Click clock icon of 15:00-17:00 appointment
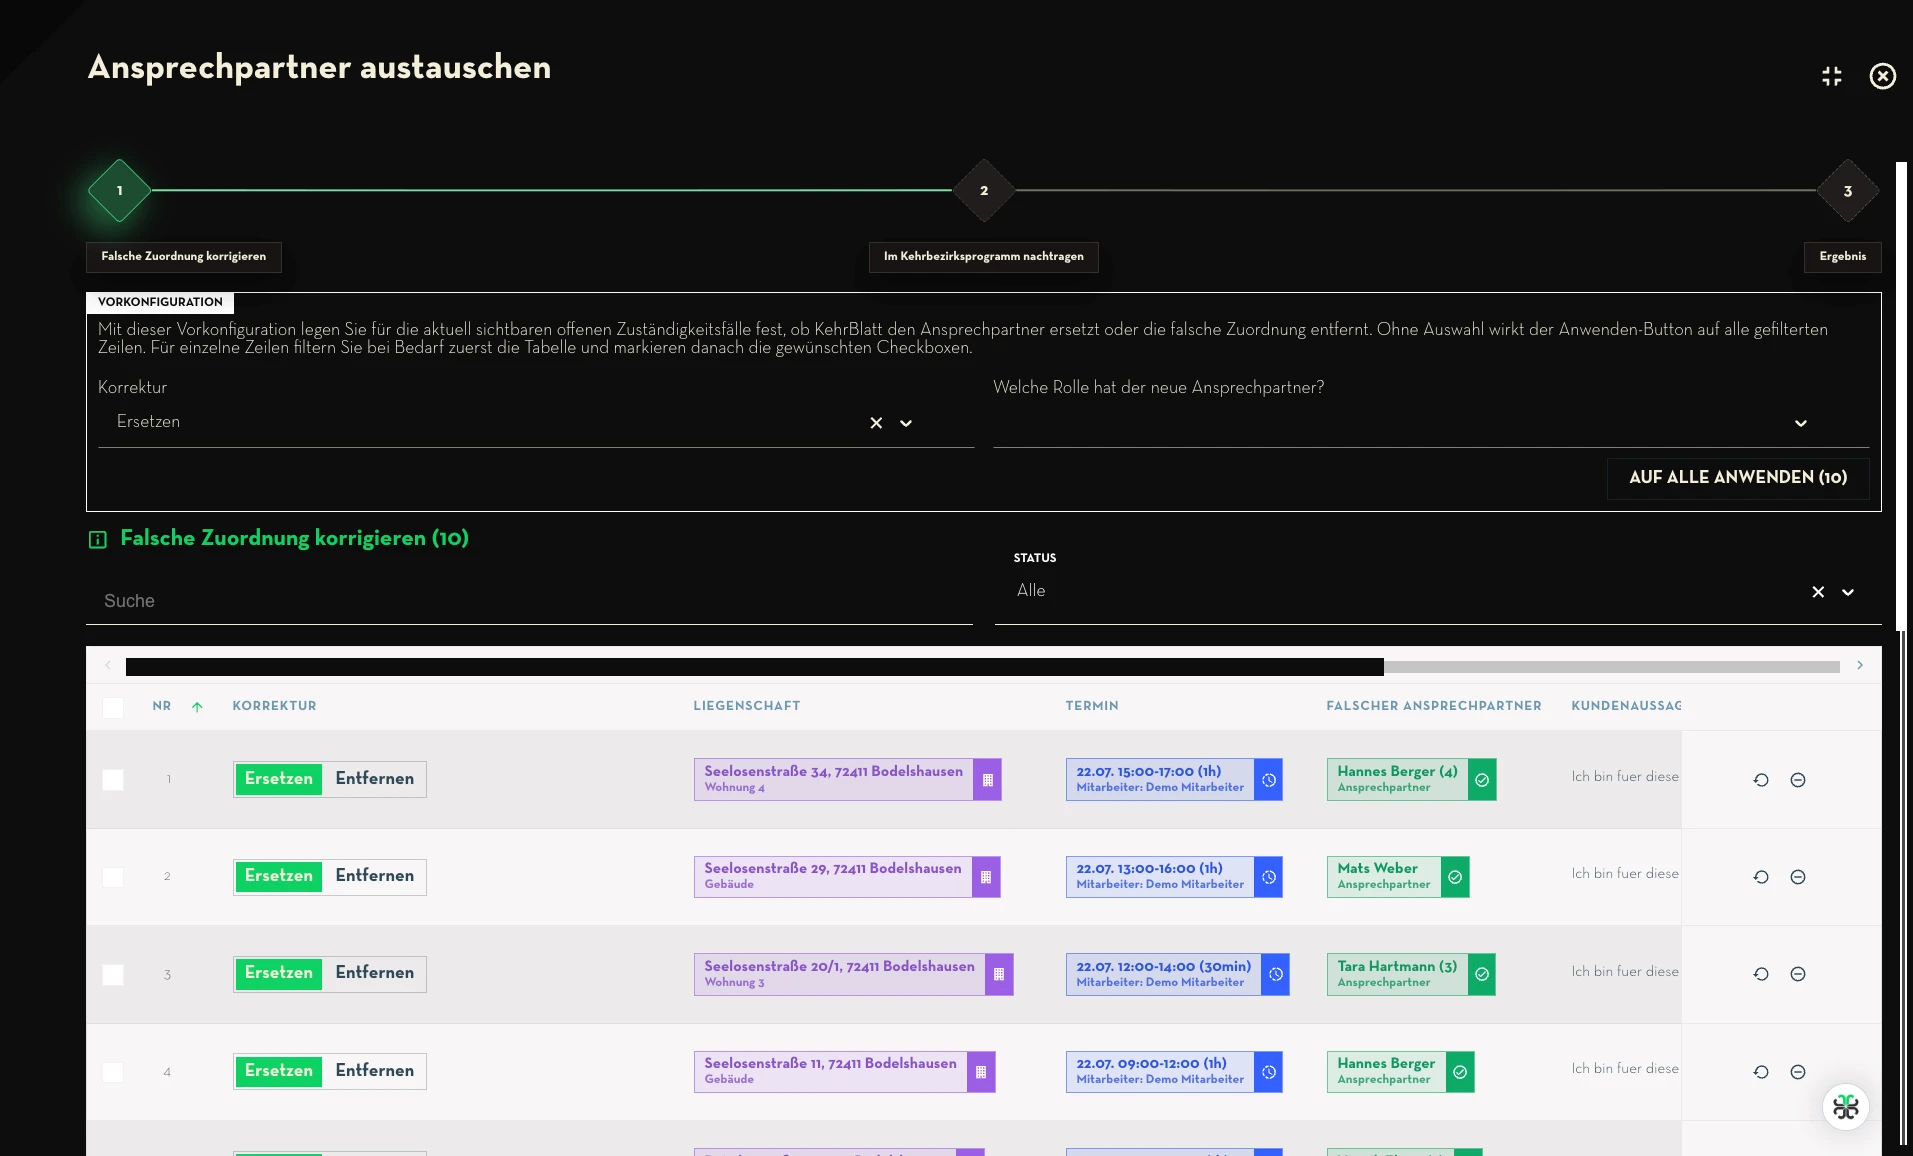The image size is (1913, 1156). (1268, 780)
